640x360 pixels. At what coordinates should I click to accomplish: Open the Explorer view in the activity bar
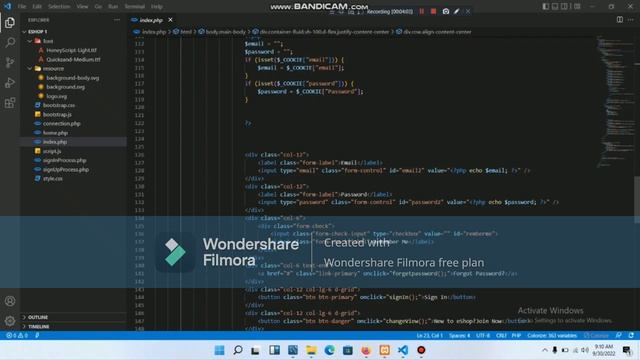pyautogui.click(x=10, y=22)
